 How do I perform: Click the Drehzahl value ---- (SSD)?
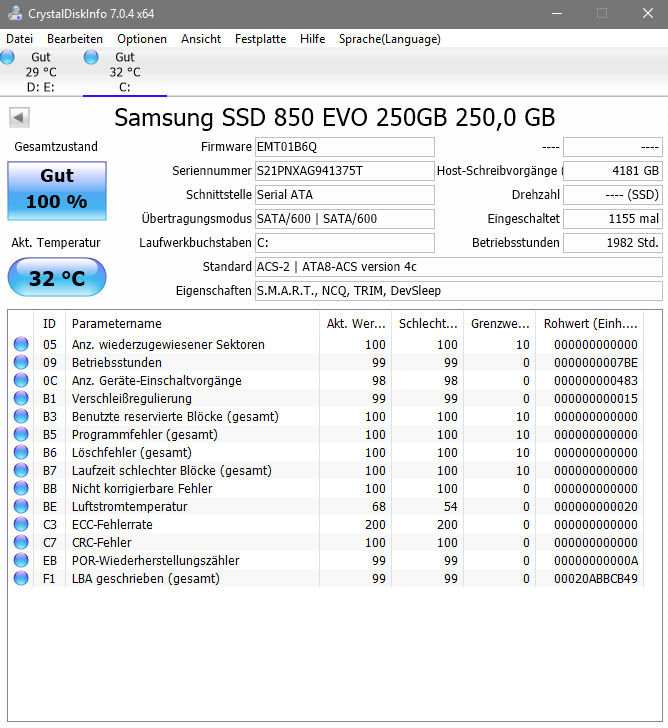tap(613, 195)
